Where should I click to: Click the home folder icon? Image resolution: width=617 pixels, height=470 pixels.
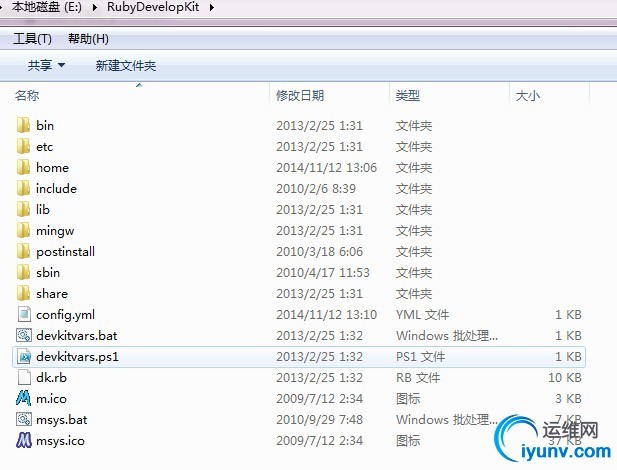(23, 167)
